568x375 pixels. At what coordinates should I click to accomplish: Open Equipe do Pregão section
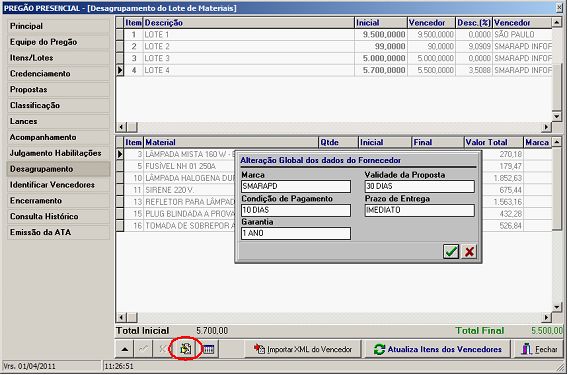[58, 42]
